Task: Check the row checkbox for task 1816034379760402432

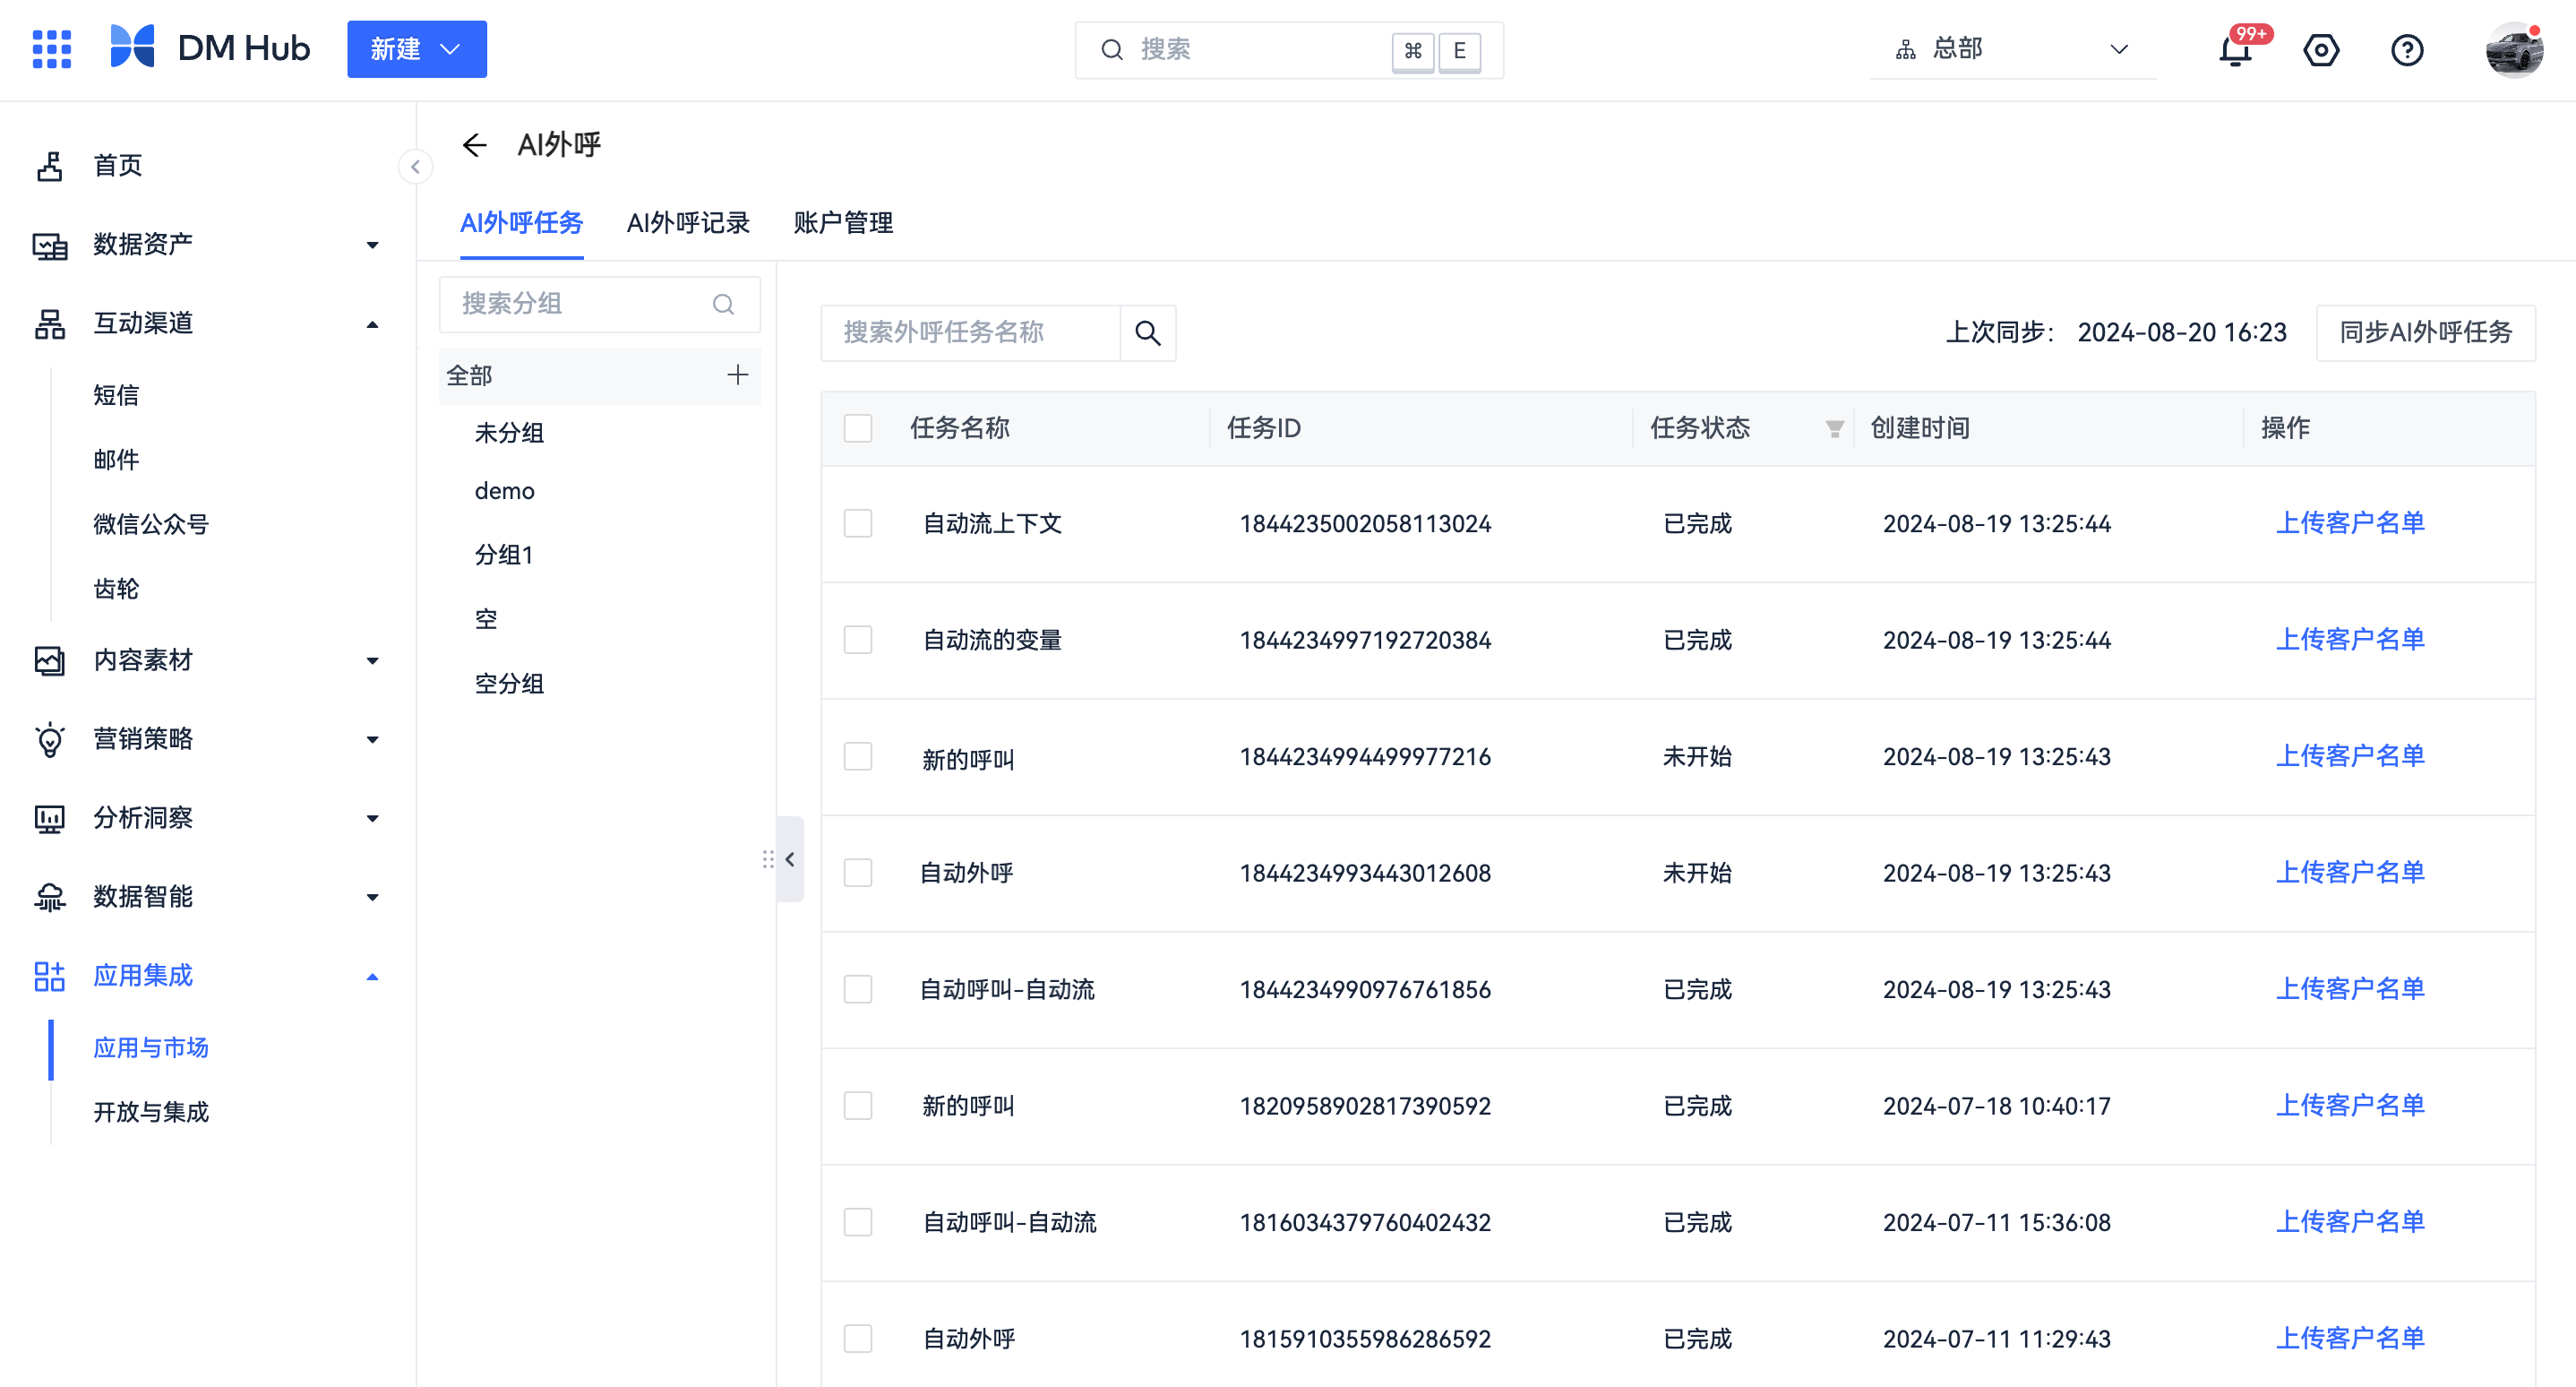Action: pyautogui.click(x=858, y=1223)
